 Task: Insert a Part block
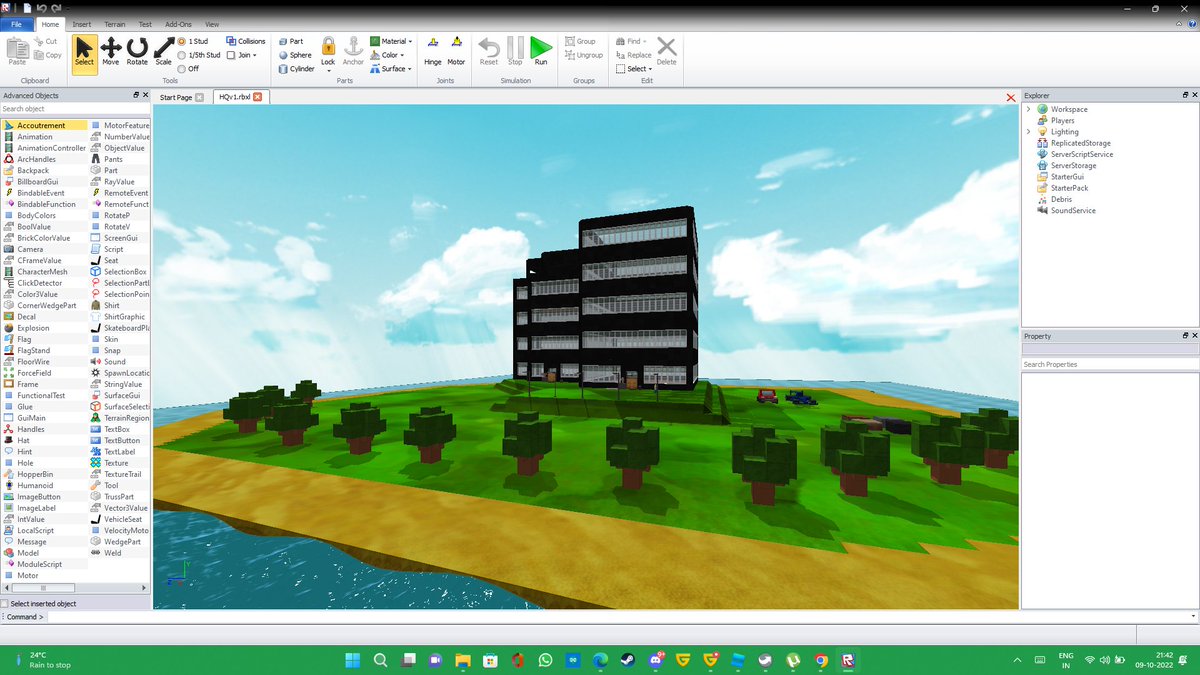pyautogui.click(x=290, y=41)
